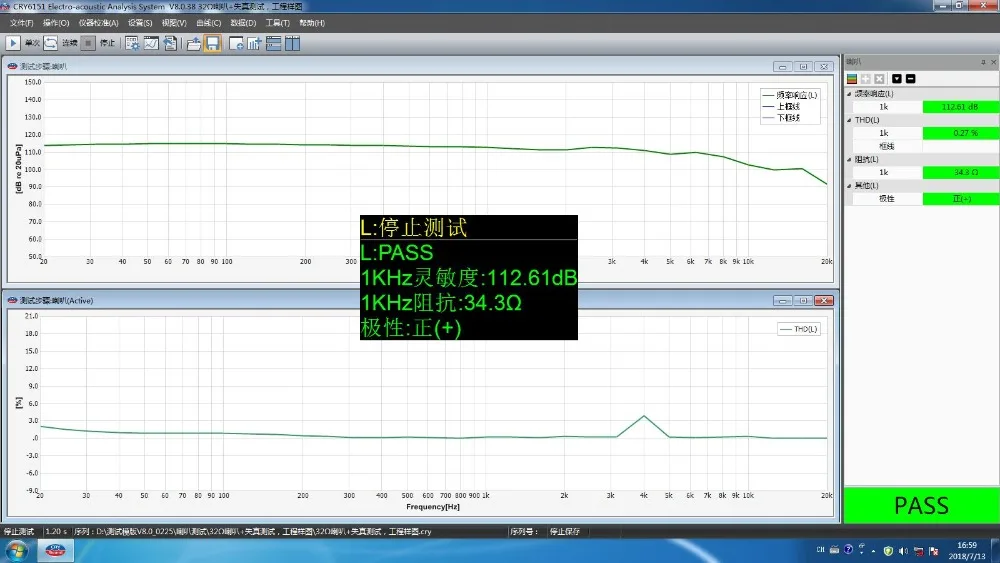Maximize the upper frequency response chart window
The height and width of the screenshot is (563, 1000).
804,66
